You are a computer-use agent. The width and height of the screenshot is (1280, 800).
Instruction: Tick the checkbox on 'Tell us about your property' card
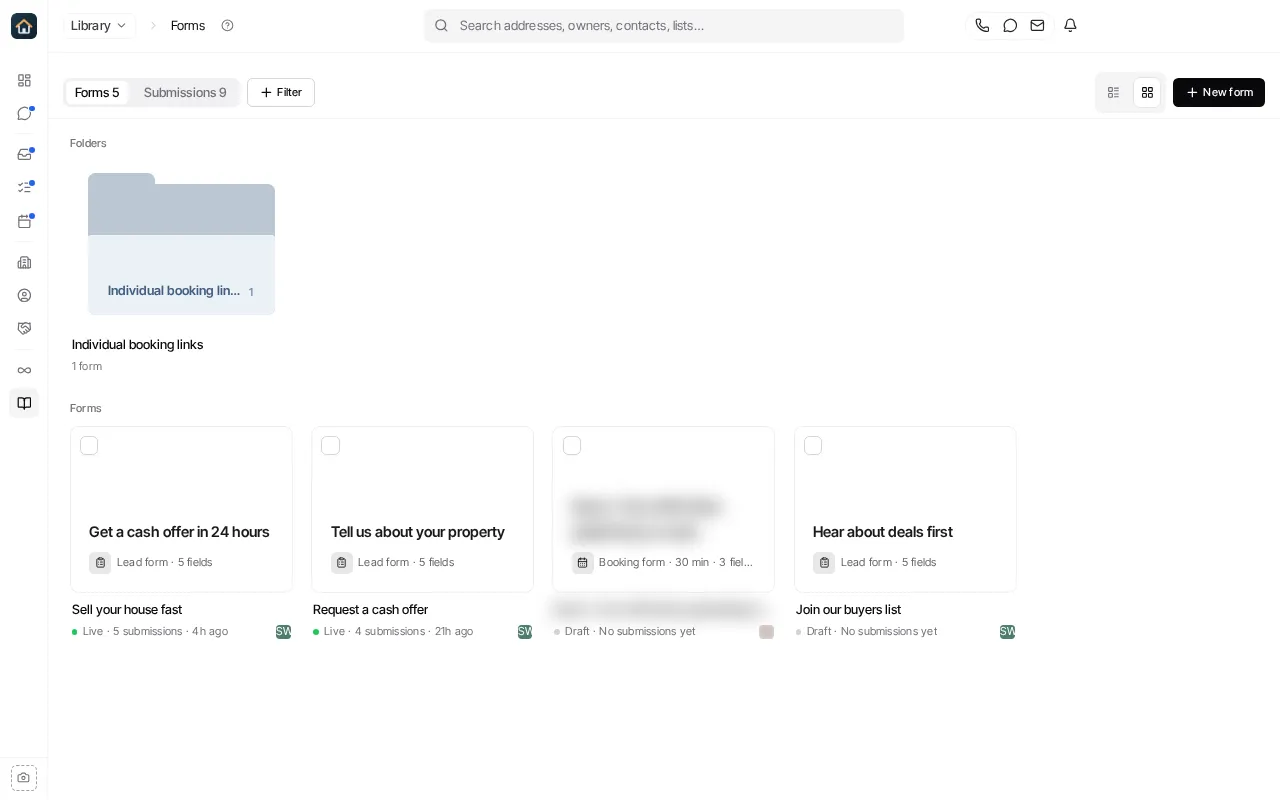[x=330, y=445]
